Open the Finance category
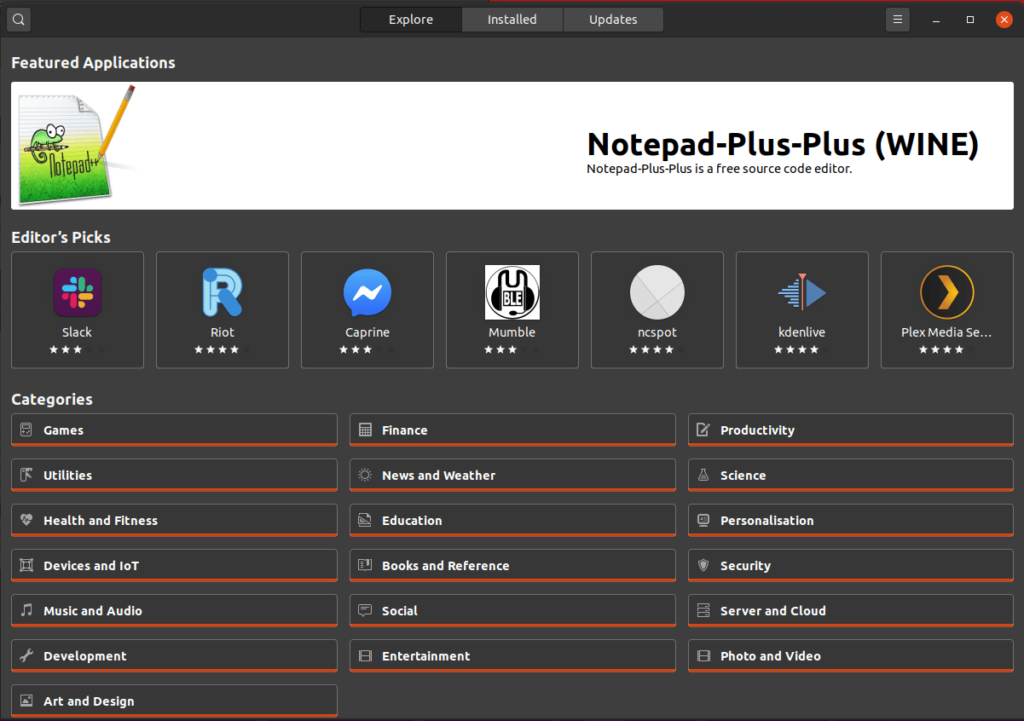The width and height of the screenshot is (1024, 721). [513, 430]
